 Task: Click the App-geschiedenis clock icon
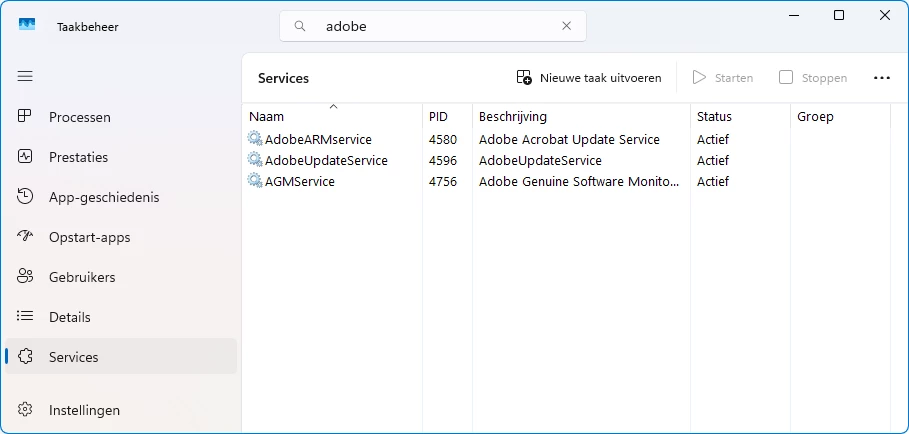(x=25, y=196)
